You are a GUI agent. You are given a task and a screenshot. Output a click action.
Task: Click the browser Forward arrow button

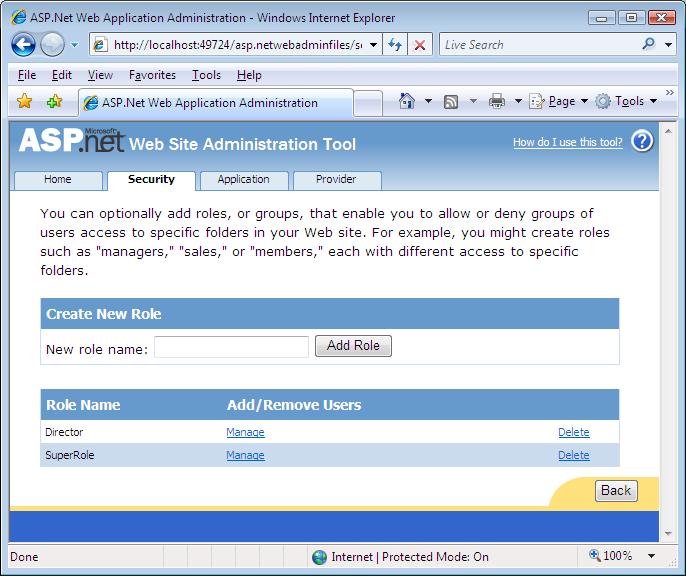52,44
